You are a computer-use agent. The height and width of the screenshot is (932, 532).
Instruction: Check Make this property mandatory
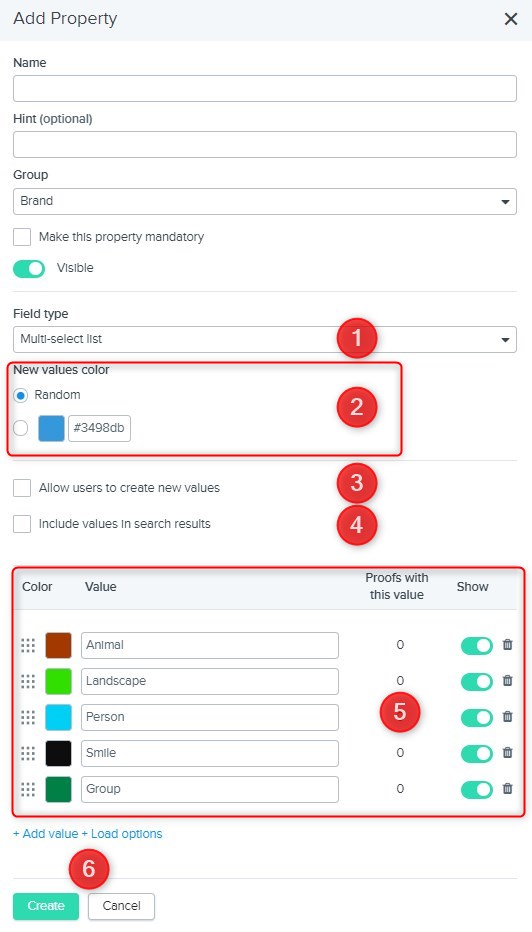pos(22,237)
